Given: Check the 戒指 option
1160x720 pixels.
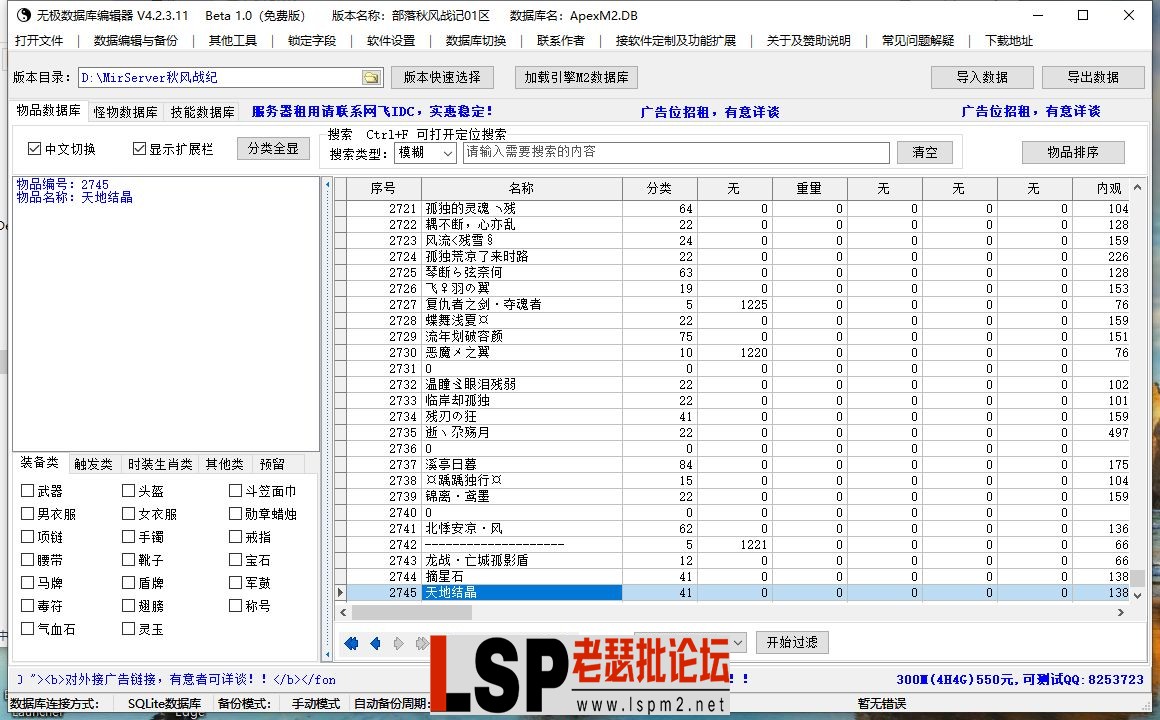Looking at the screenshot, I should [235, 536].
